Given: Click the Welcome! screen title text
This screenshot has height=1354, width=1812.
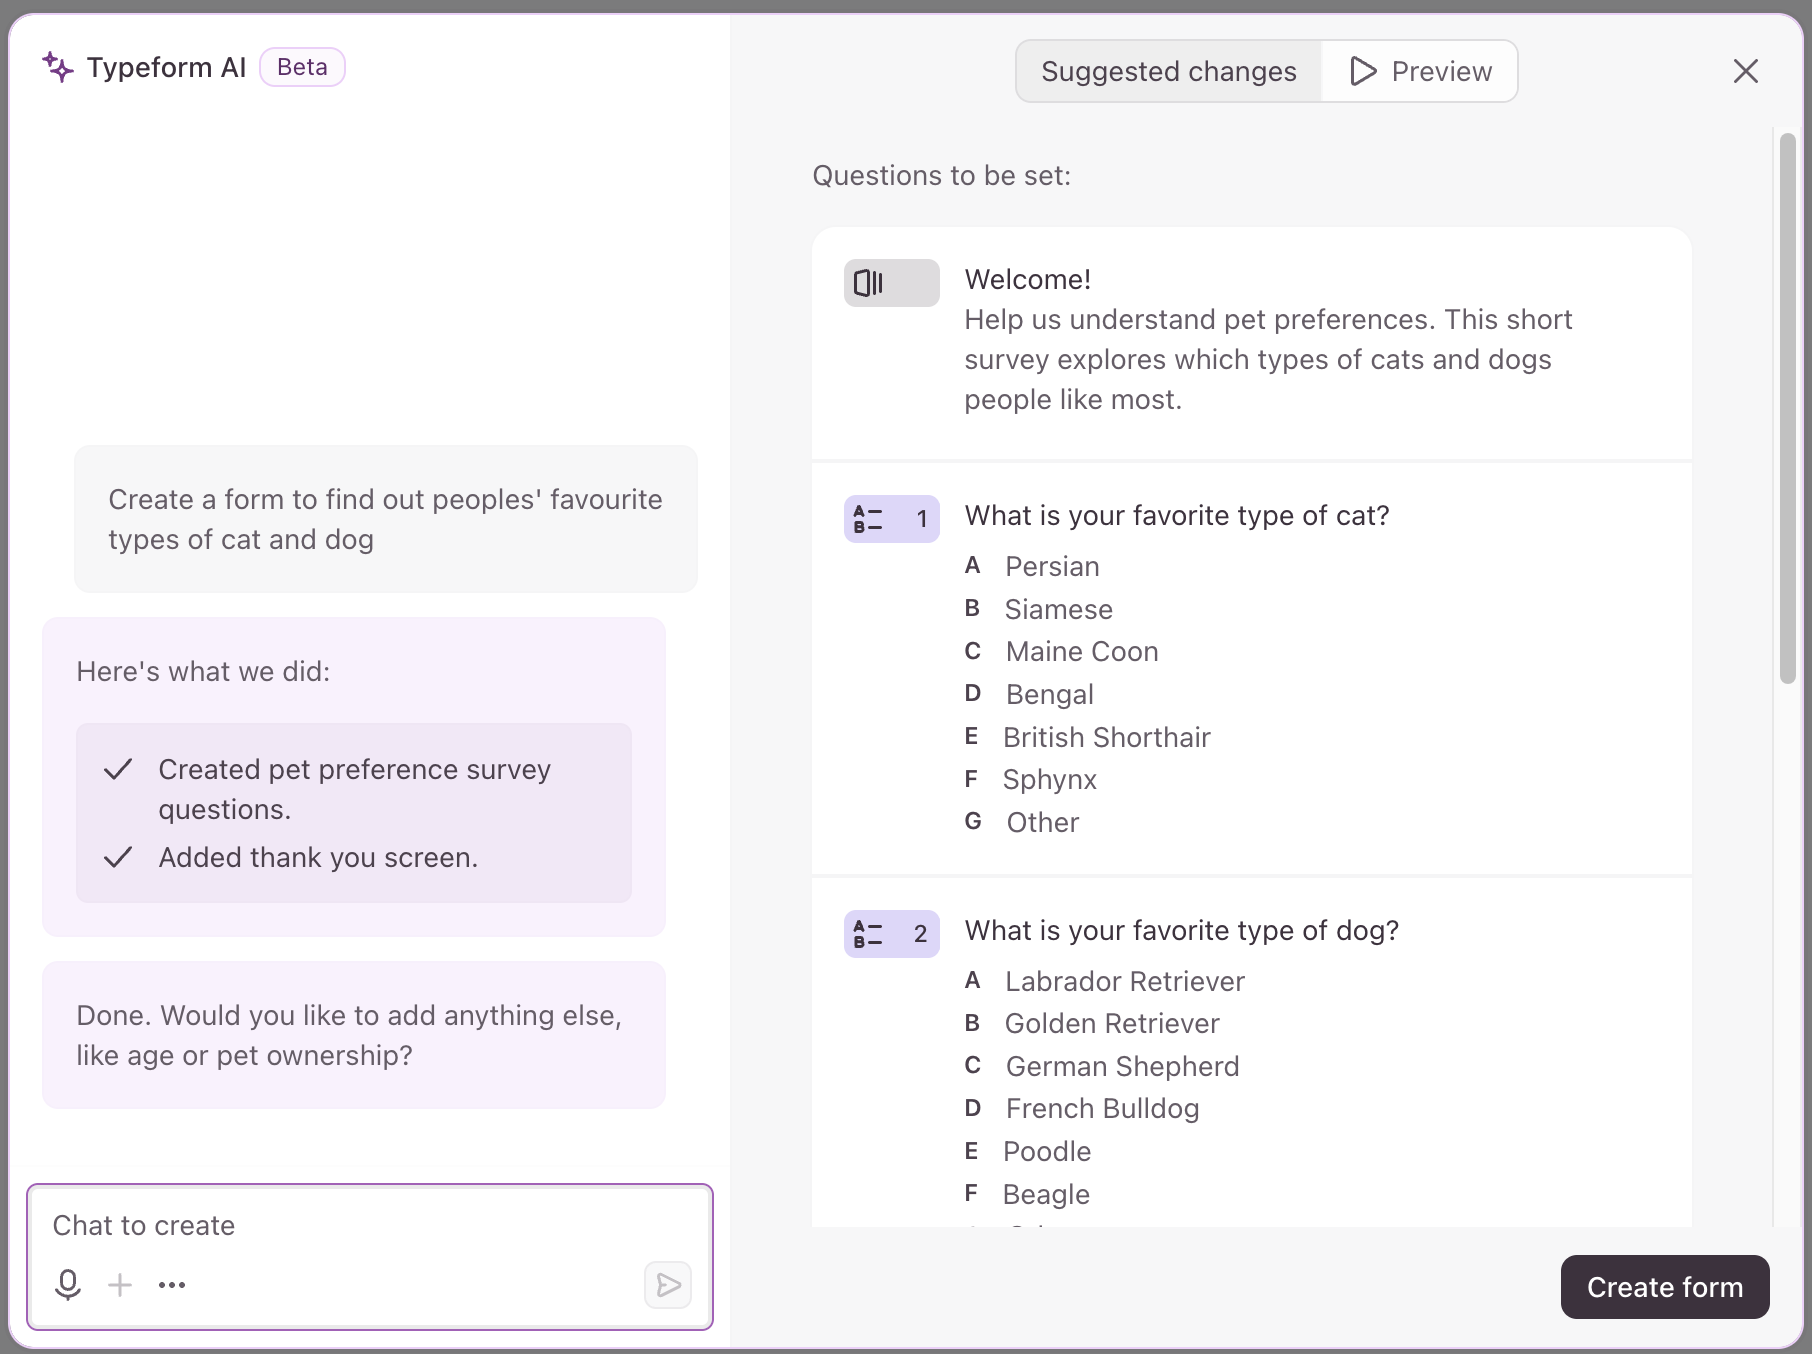Looking at the screenshot, I should [x=1027, y=279].
